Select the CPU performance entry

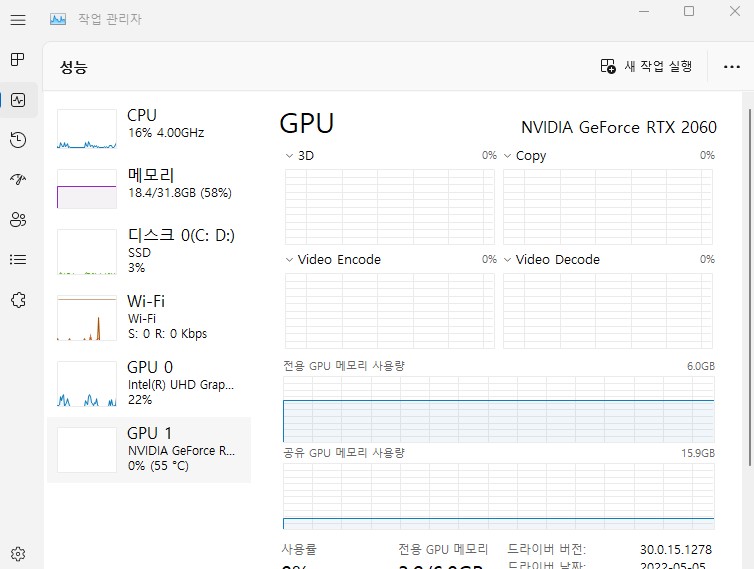(x=149, y=128)
